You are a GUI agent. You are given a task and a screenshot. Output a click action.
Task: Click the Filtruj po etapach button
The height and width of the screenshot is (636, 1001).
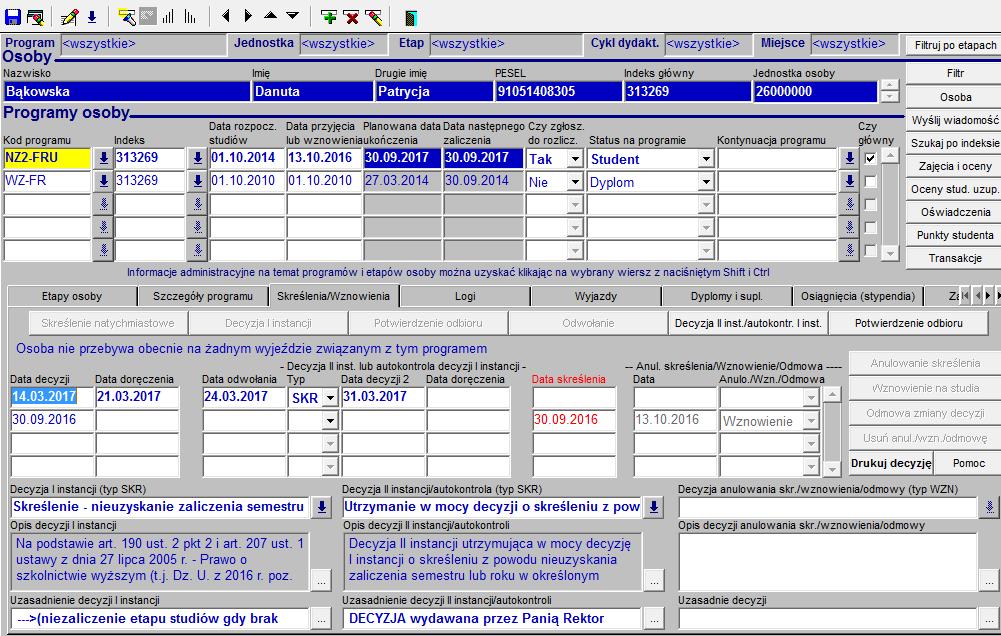pos(955,45)
